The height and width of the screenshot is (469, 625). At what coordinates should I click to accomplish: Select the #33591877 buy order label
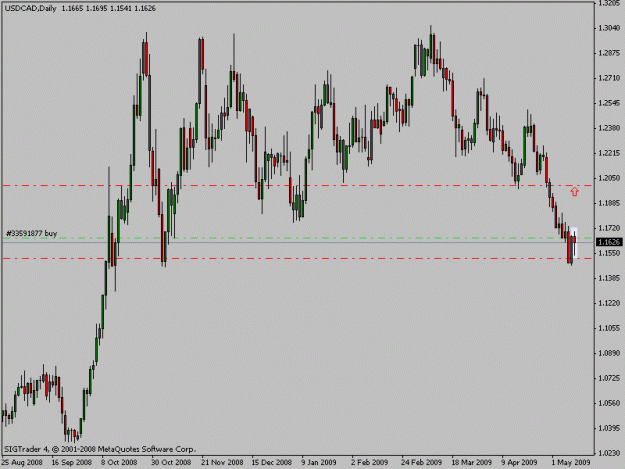click(31, 233)
